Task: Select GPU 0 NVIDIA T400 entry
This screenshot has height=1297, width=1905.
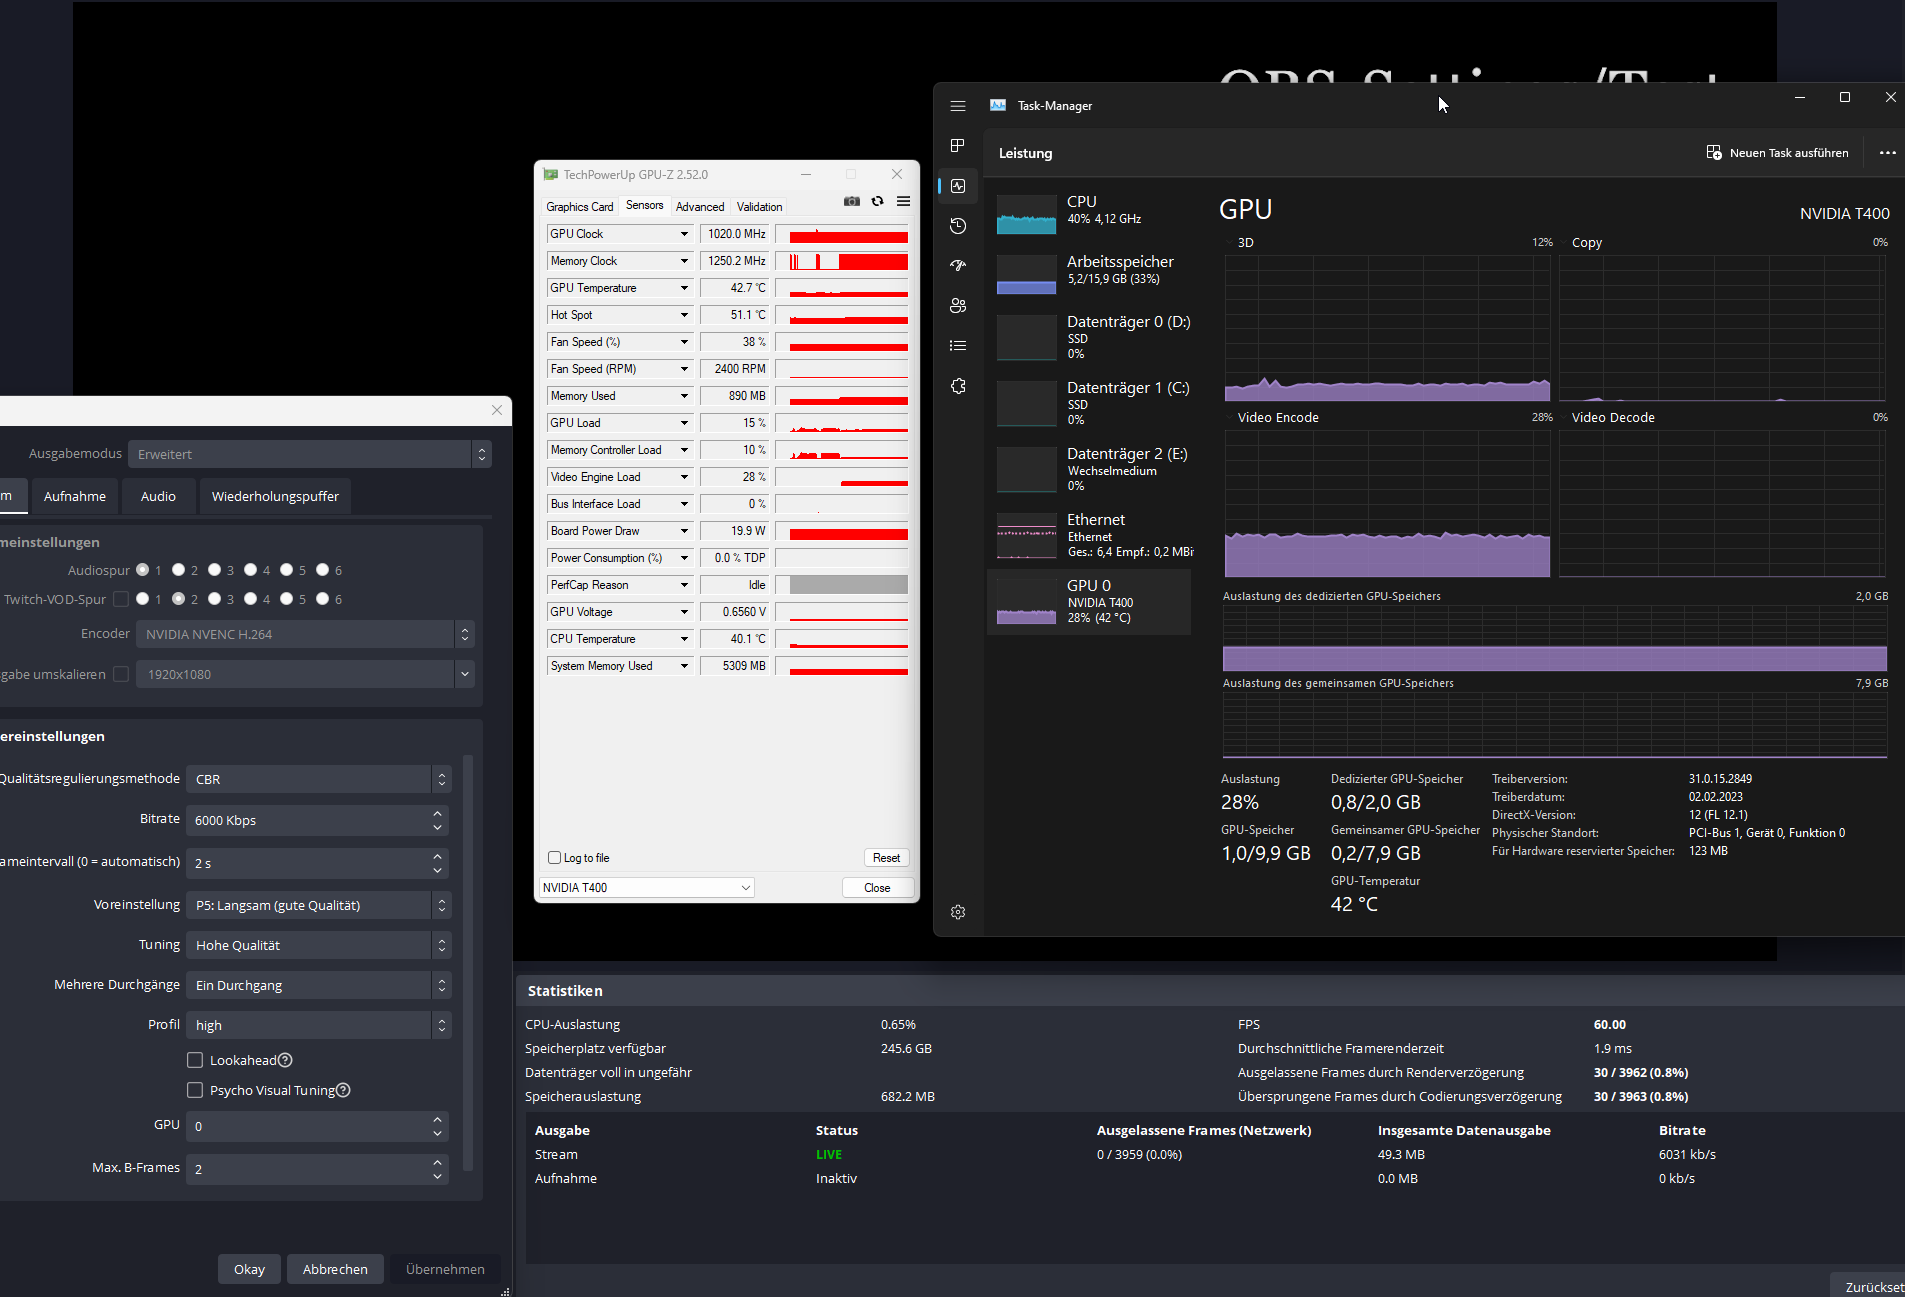Action: point(1090,601)
